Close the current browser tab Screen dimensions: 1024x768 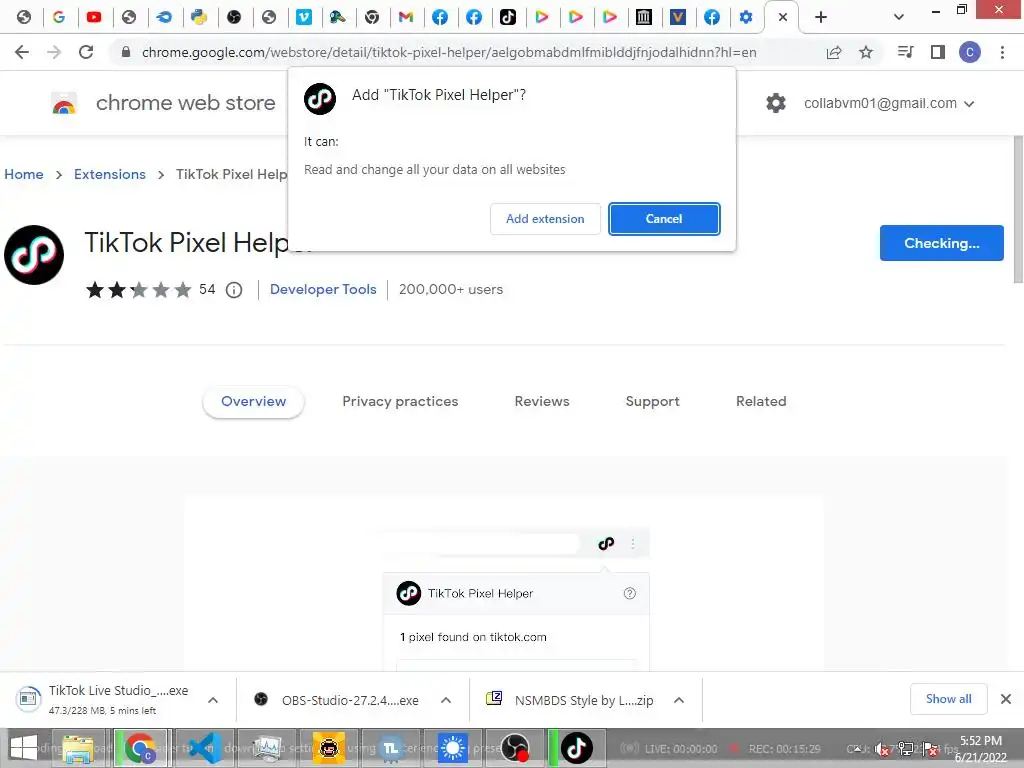click(x=782, y=17)
